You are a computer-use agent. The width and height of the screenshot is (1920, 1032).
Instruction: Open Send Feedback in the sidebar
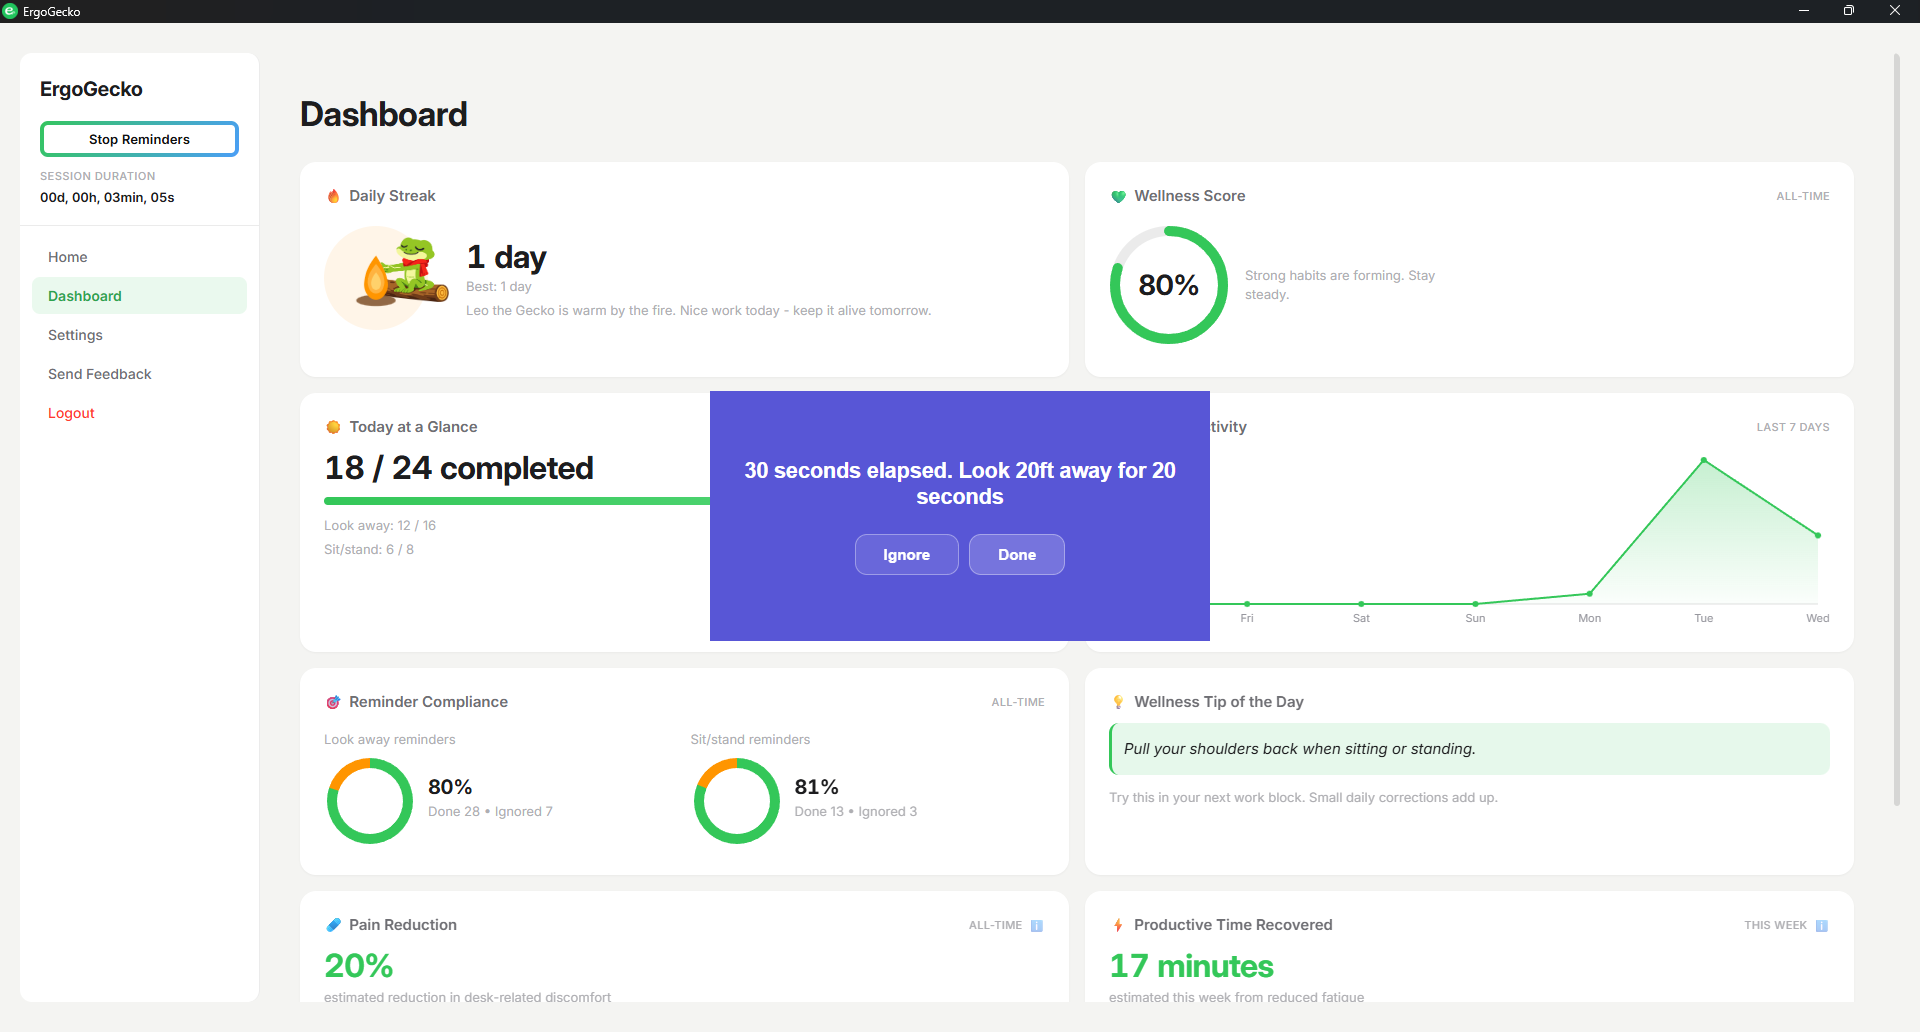100,374
